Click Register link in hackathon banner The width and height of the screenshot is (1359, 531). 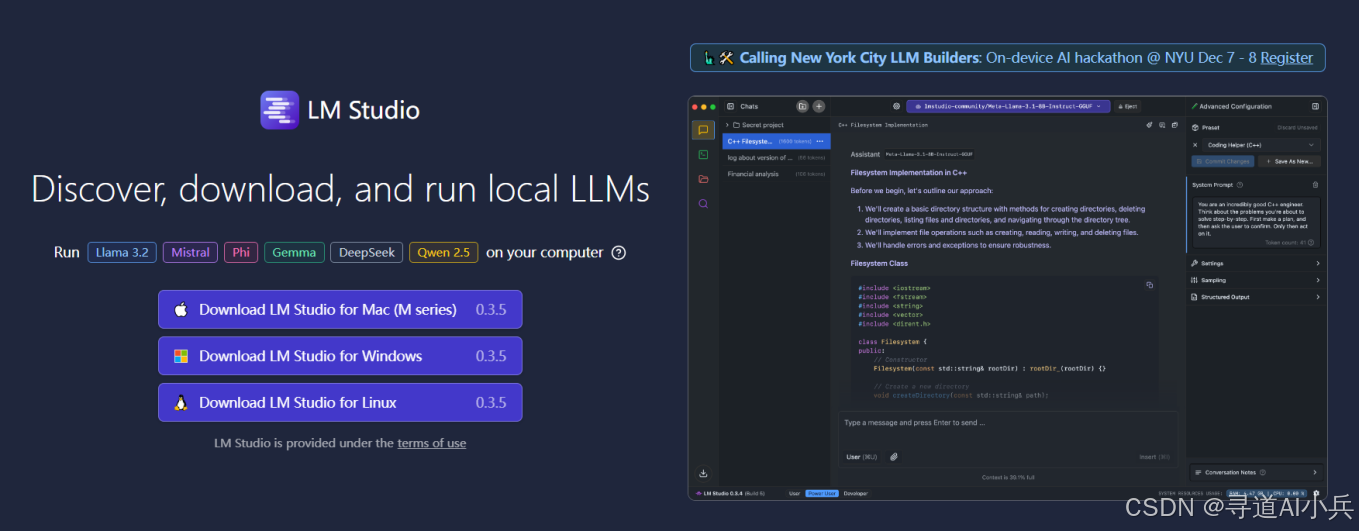[1286, 58]
